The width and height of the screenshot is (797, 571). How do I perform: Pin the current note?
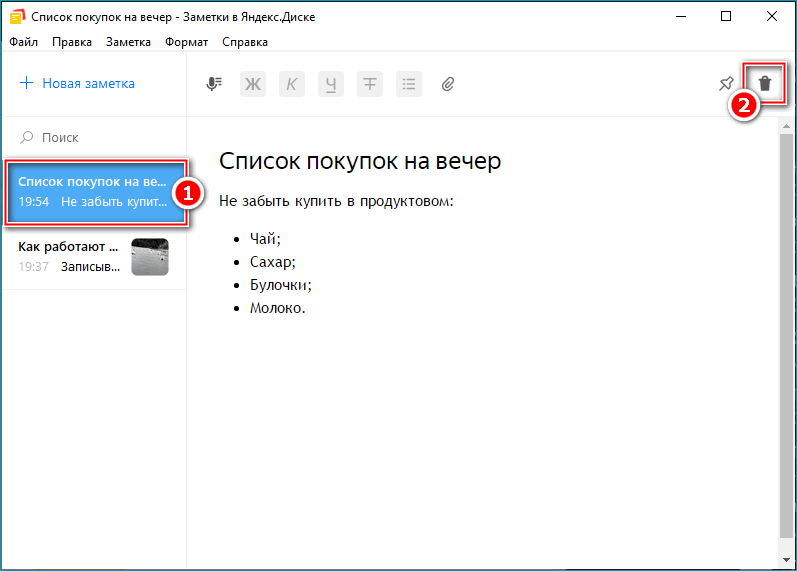click(x=726, y=83)
